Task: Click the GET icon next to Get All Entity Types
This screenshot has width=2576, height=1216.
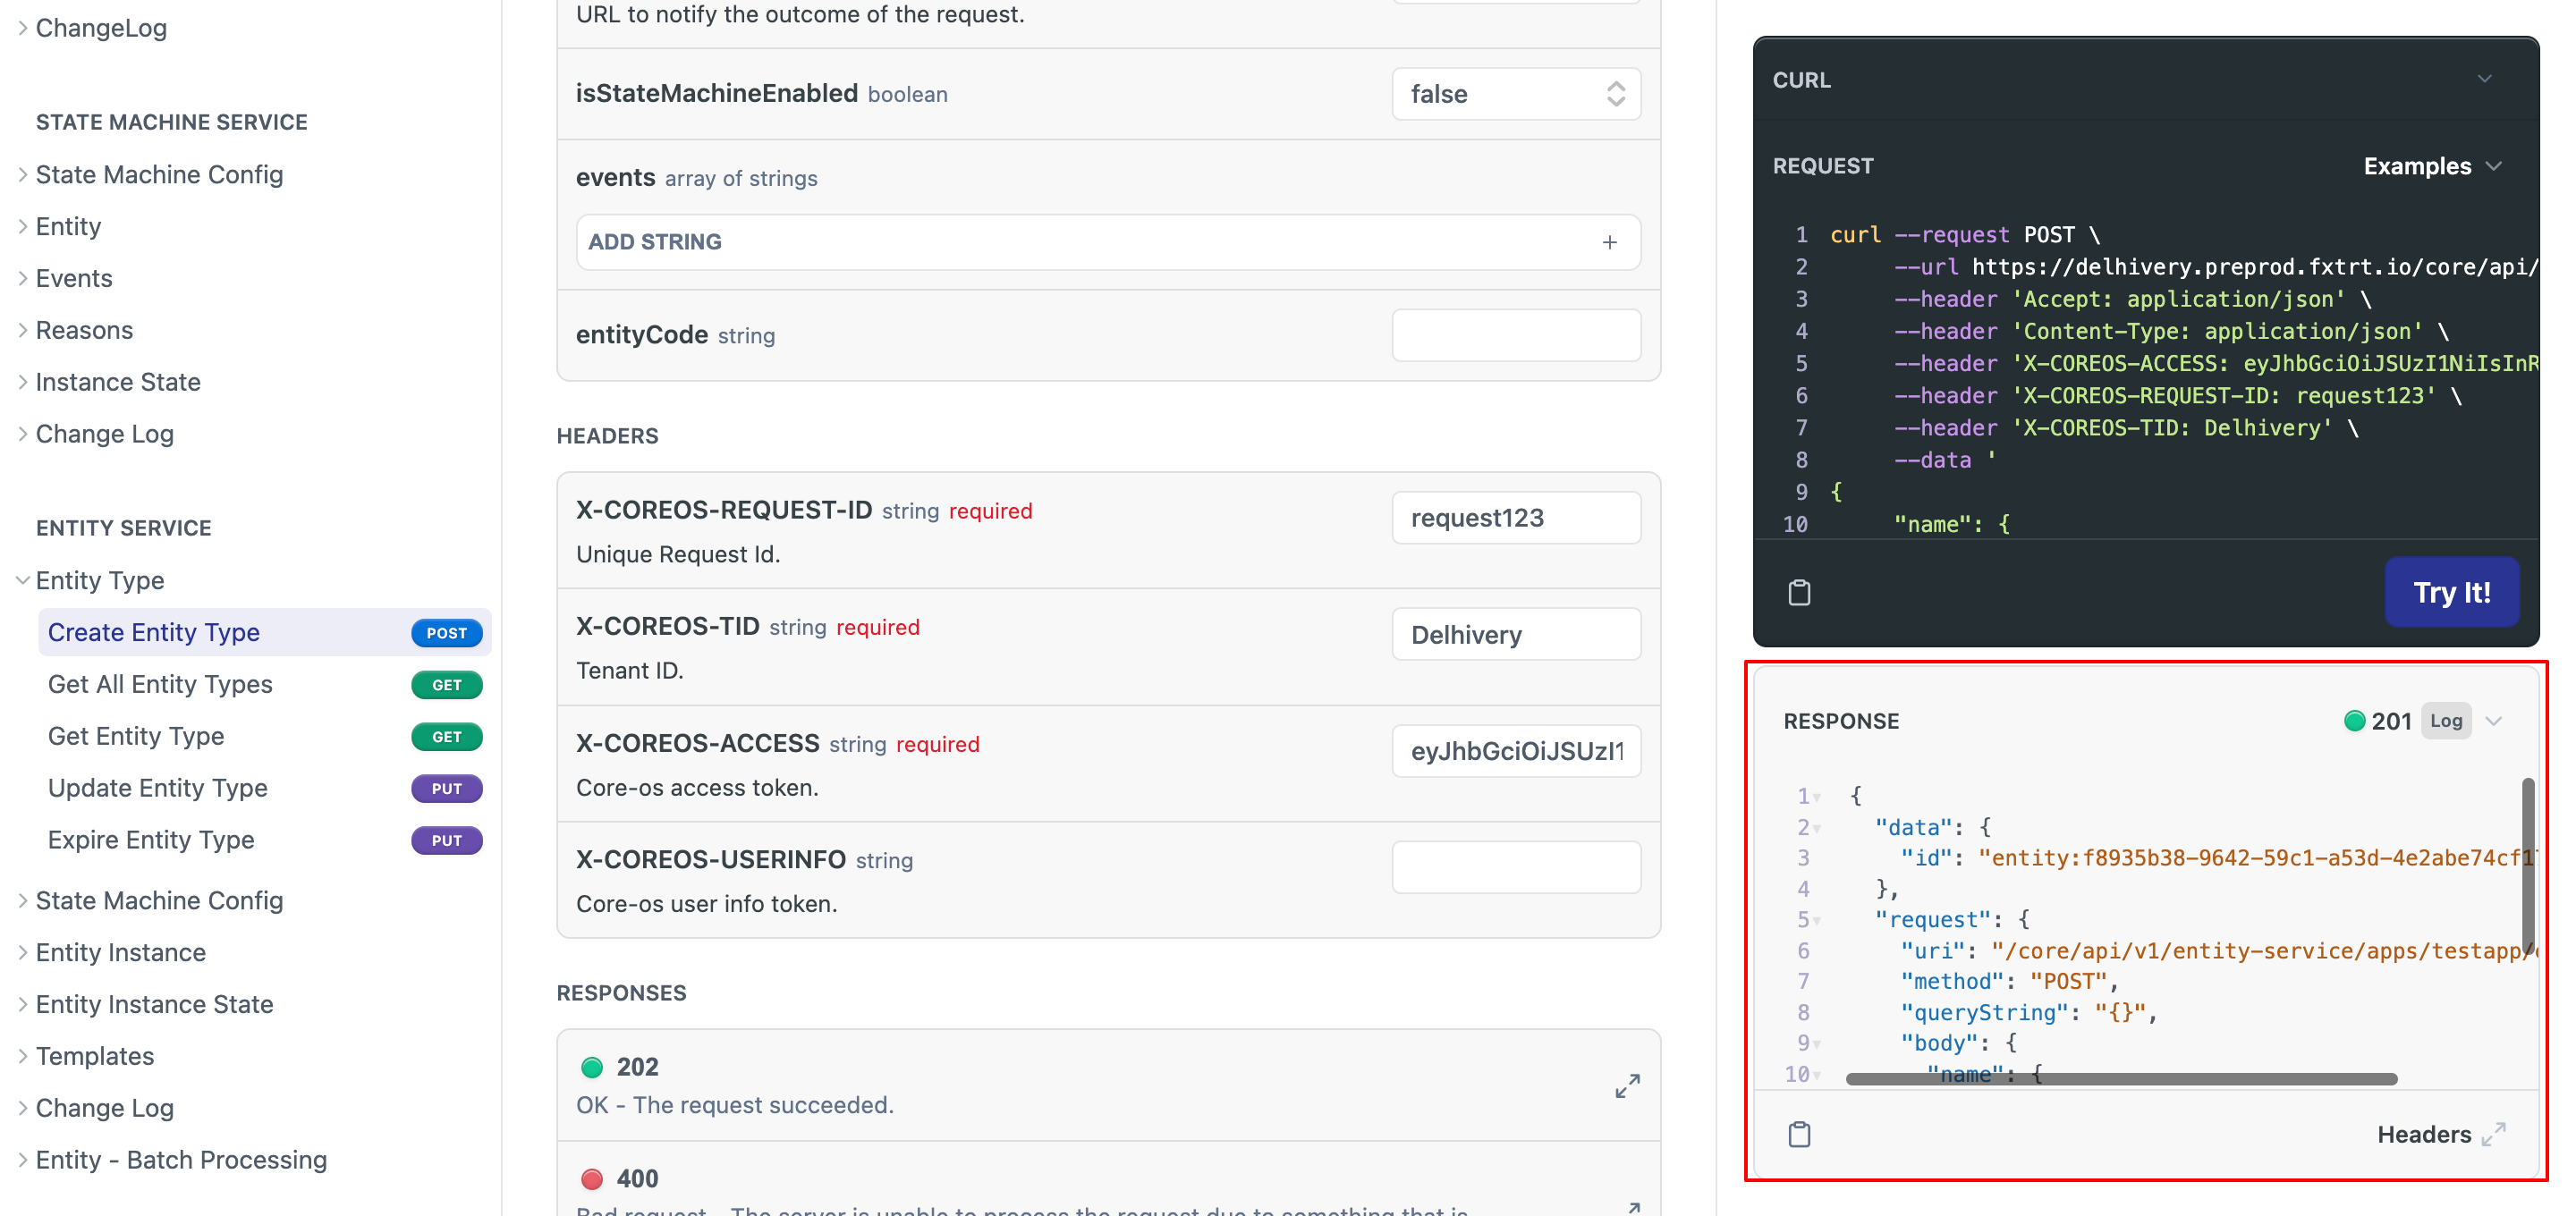Action: tap(445, 684)
